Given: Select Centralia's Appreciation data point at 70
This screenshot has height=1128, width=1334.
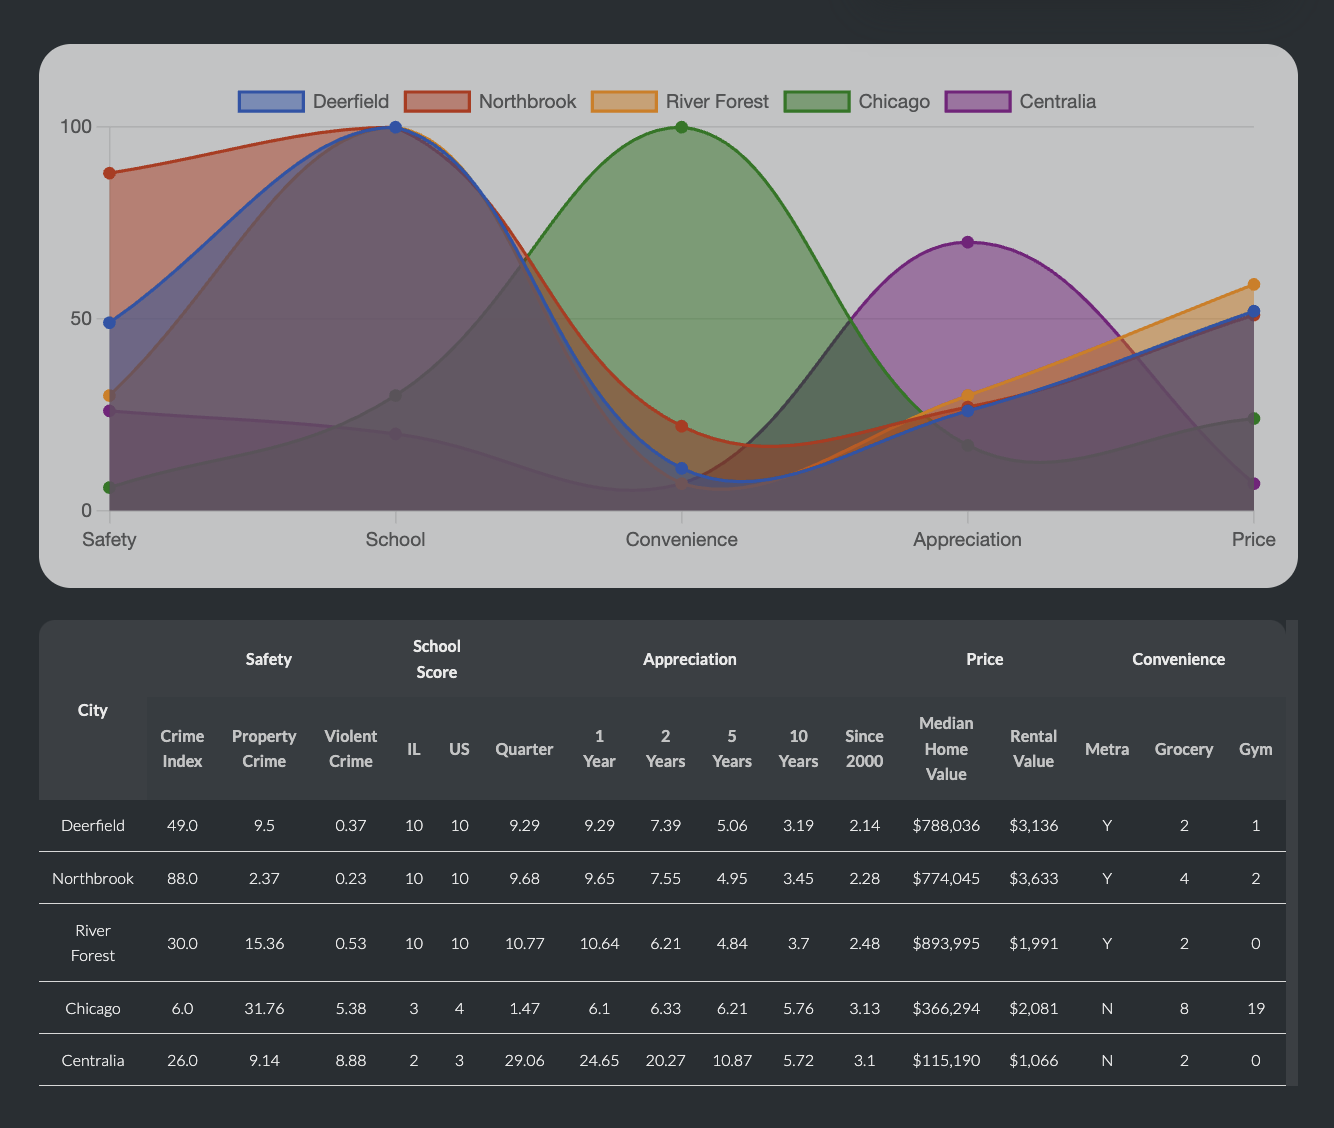Looking at the screenshot, I should (968, 242).
